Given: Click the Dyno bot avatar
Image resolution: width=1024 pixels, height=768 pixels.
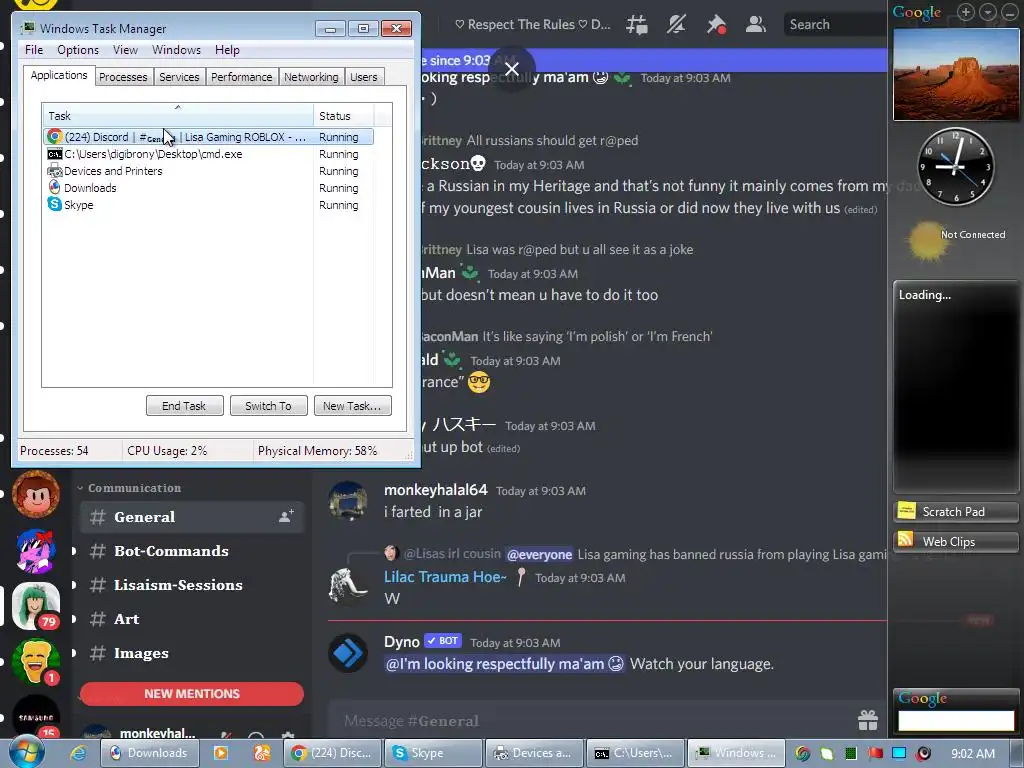Looking at the screenshot, I should [347, 652].
